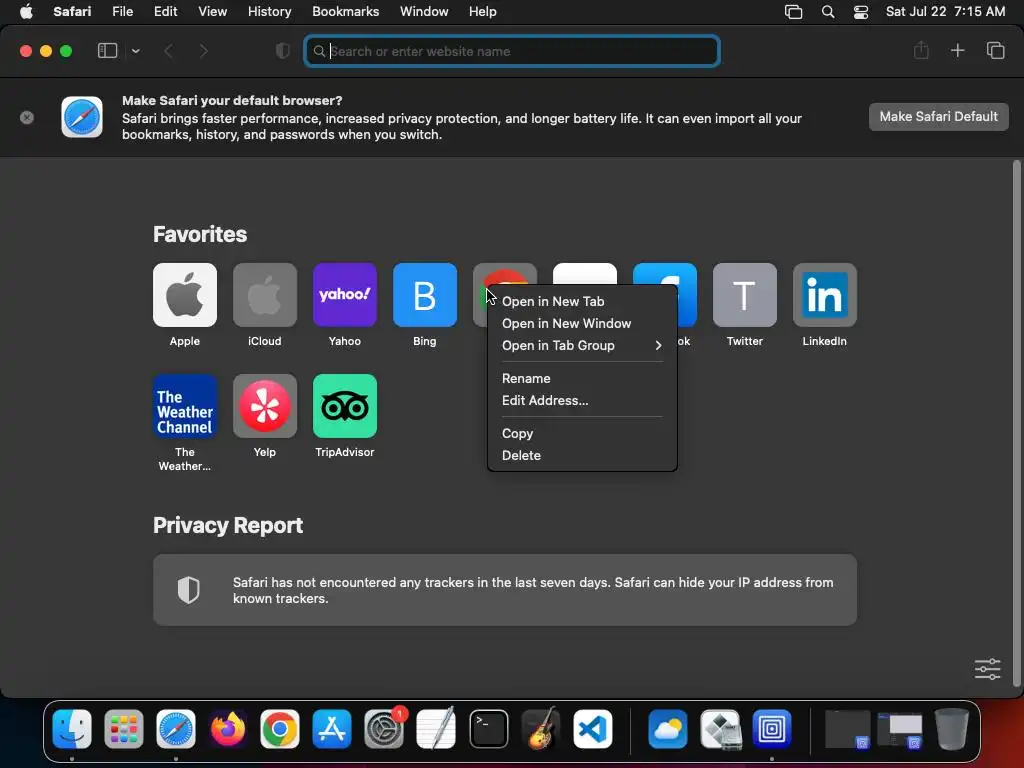Click the date and time in menu bar
Viewport: 1024px width, 768px height.
tap(945, 11)
